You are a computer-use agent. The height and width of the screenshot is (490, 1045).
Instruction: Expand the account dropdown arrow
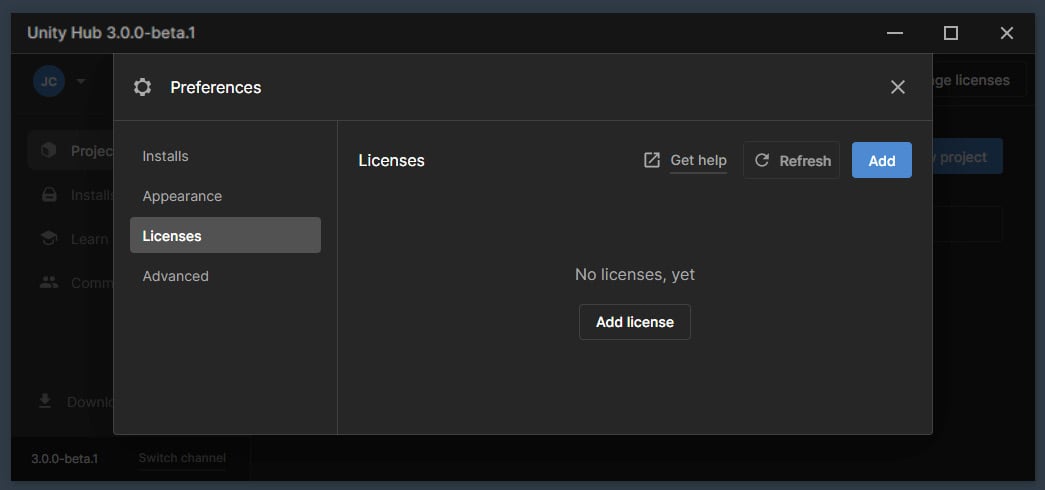pyautogui.click(x=81, y=81)
